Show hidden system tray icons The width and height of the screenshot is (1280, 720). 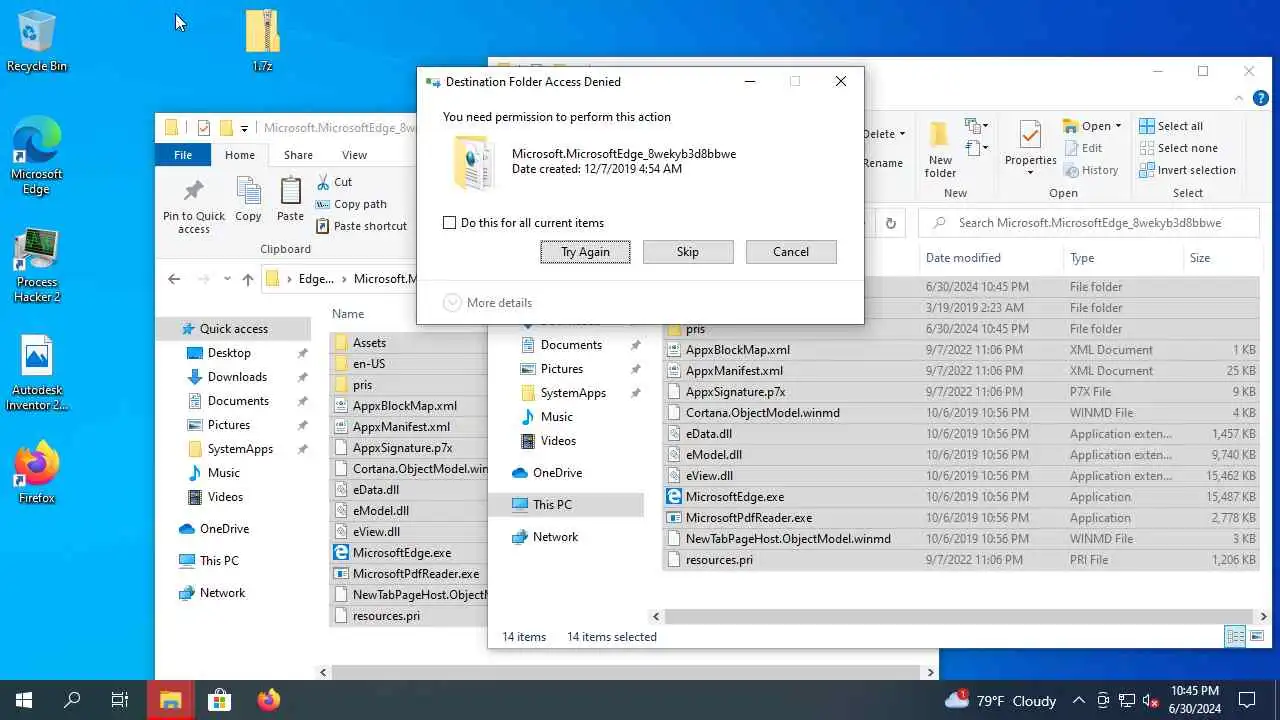tap(1079, 700)
